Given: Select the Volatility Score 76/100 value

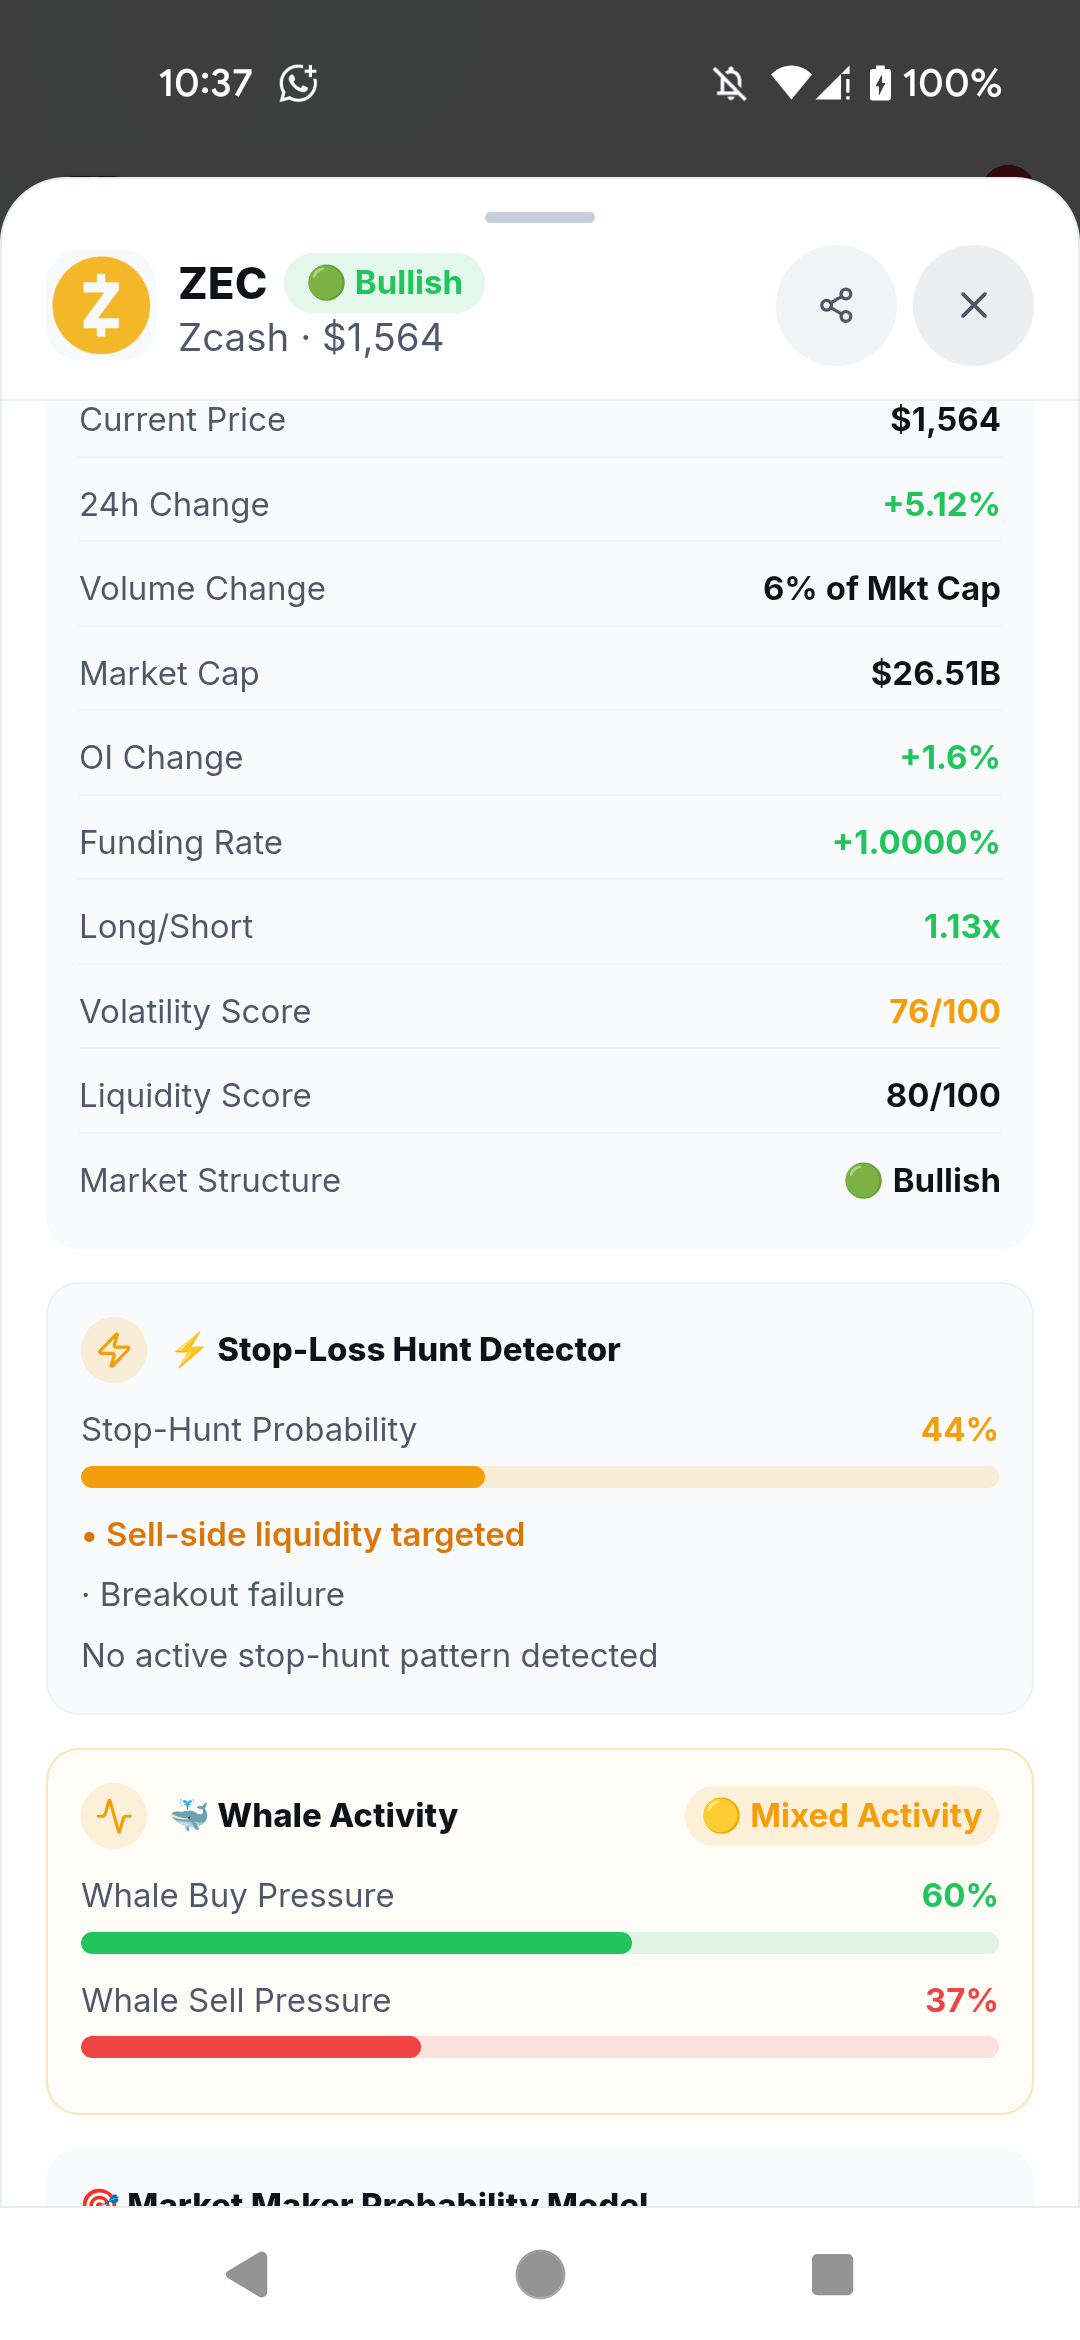Looking at the screenshot, I should (x=944, y=1011).
